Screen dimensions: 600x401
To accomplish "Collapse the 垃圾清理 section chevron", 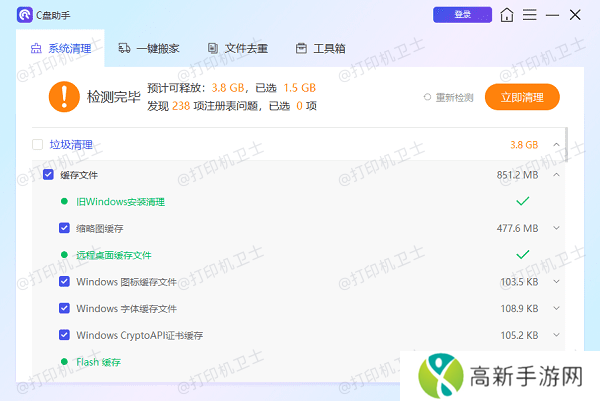I will (556, 145).
